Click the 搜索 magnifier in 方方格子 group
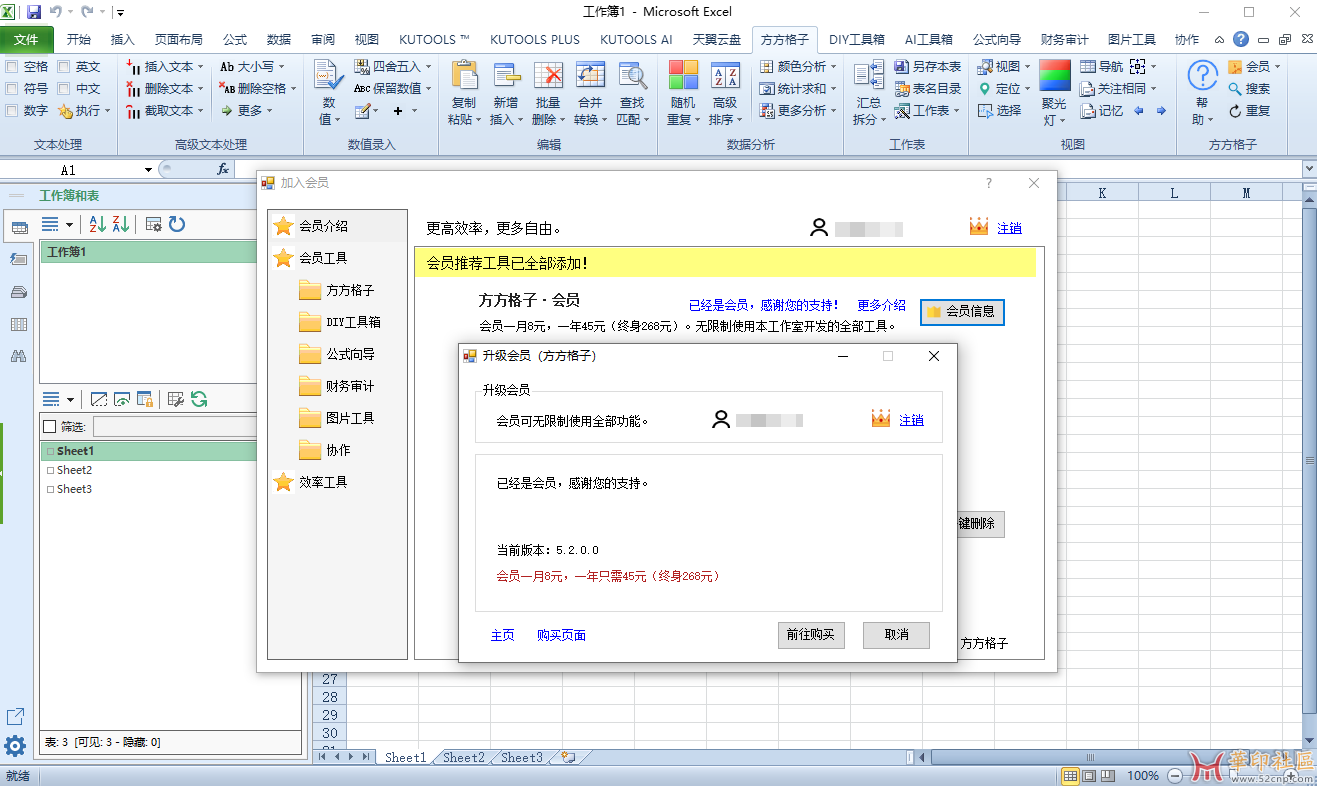 tap(1235, 89)
